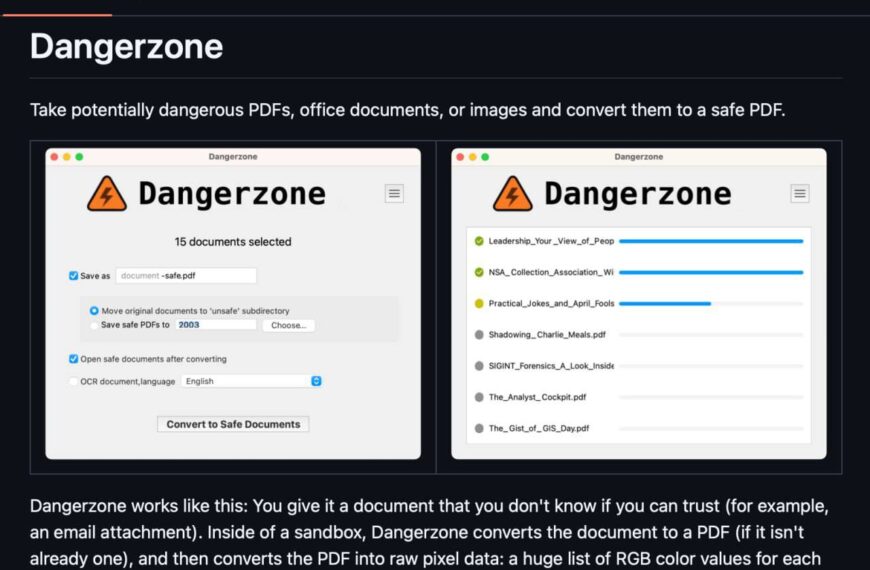Click green check icon for Leadership_Your_View_of_Peop
Viewport: 870px width, 570px height.
point(479,241)
